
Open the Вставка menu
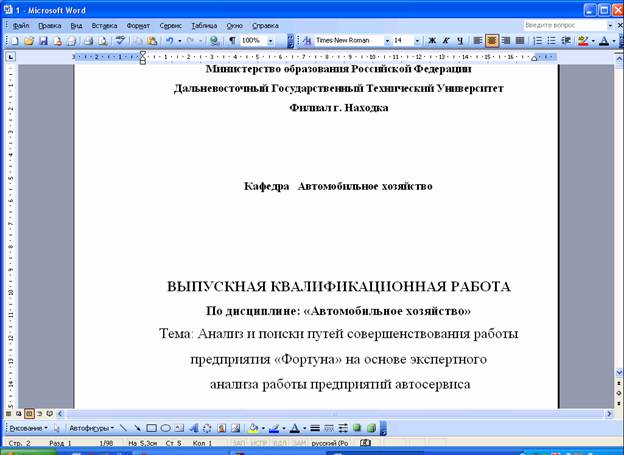point(104,25)
